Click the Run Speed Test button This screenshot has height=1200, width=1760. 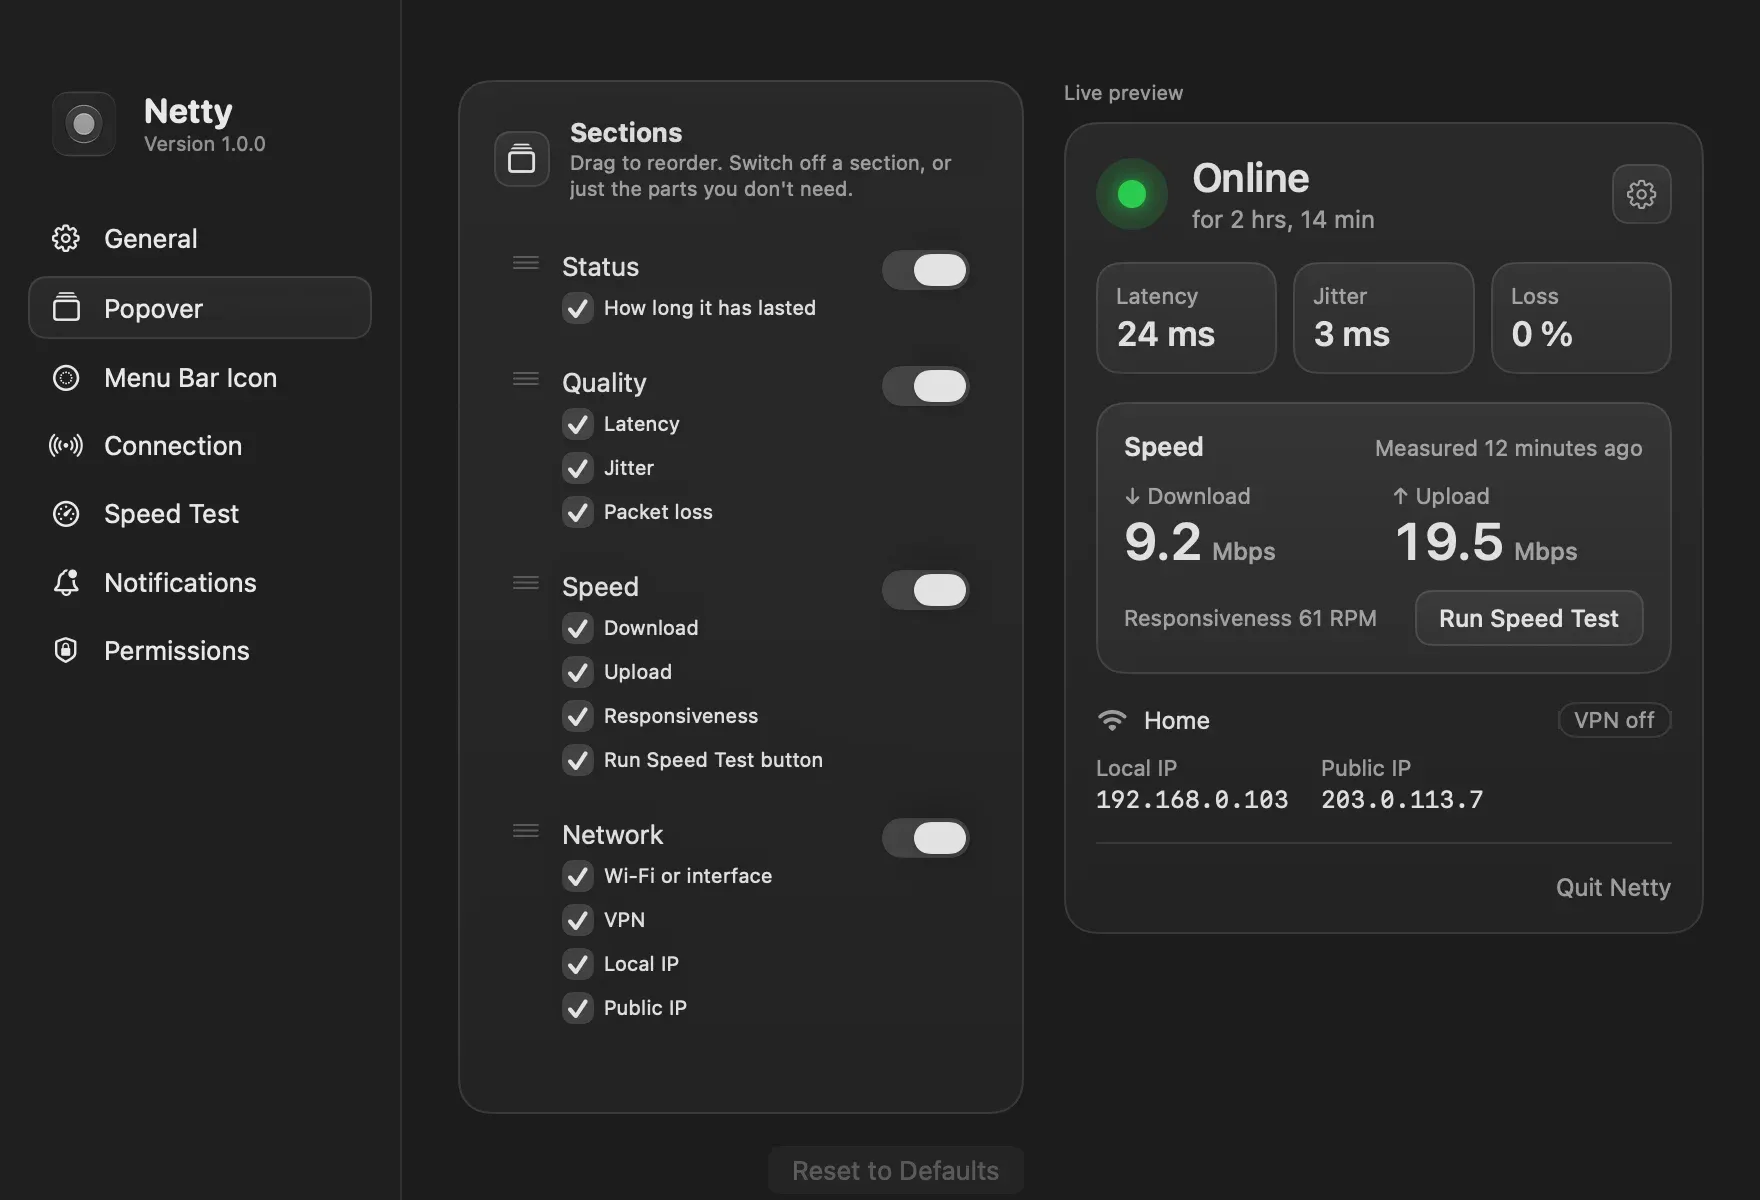coord(1529,618)
